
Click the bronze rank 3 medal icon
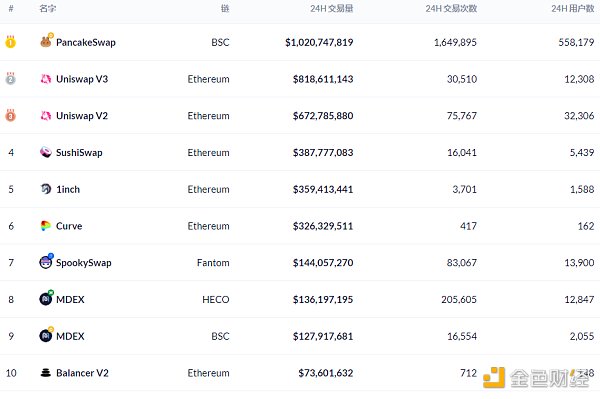[x=10, y=115]
